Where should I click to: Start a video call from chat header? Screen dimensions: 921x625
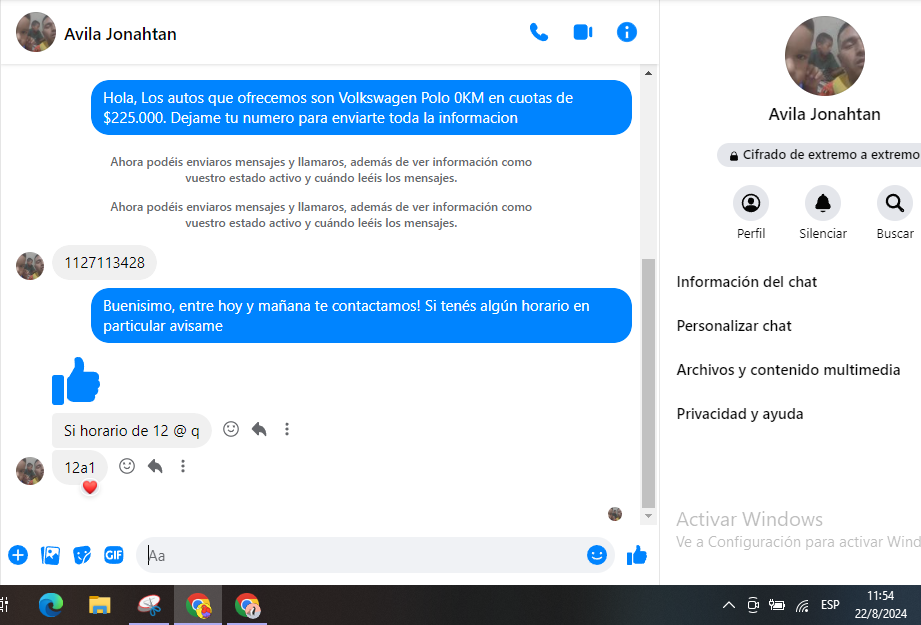[583, 32]
